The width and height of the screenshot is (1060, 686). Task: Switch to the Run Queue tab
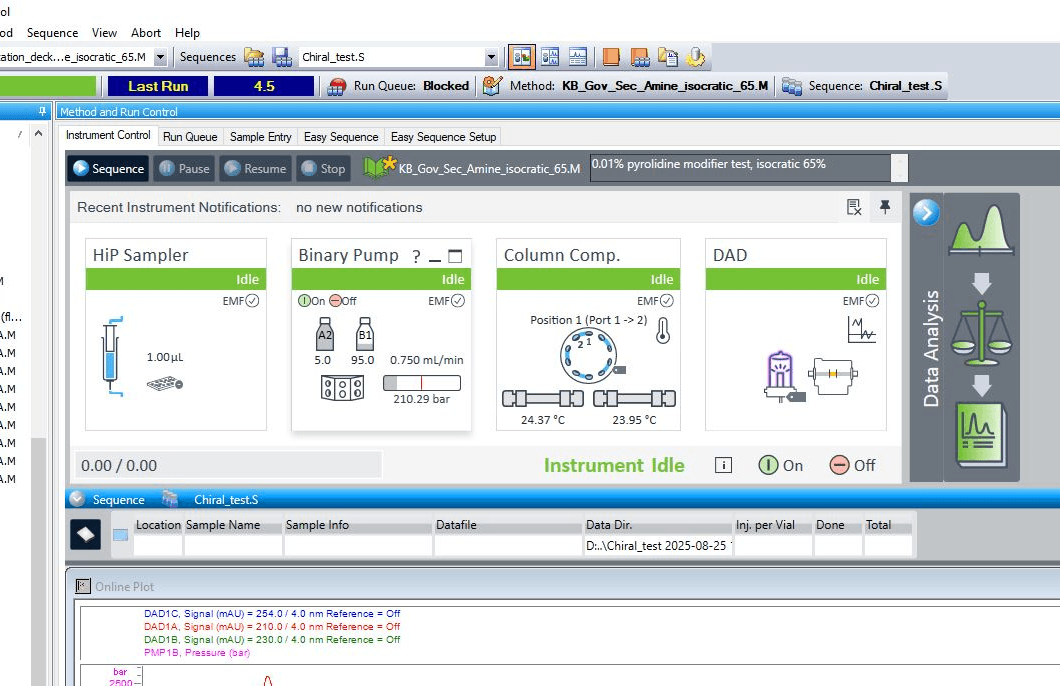(190, 137)
